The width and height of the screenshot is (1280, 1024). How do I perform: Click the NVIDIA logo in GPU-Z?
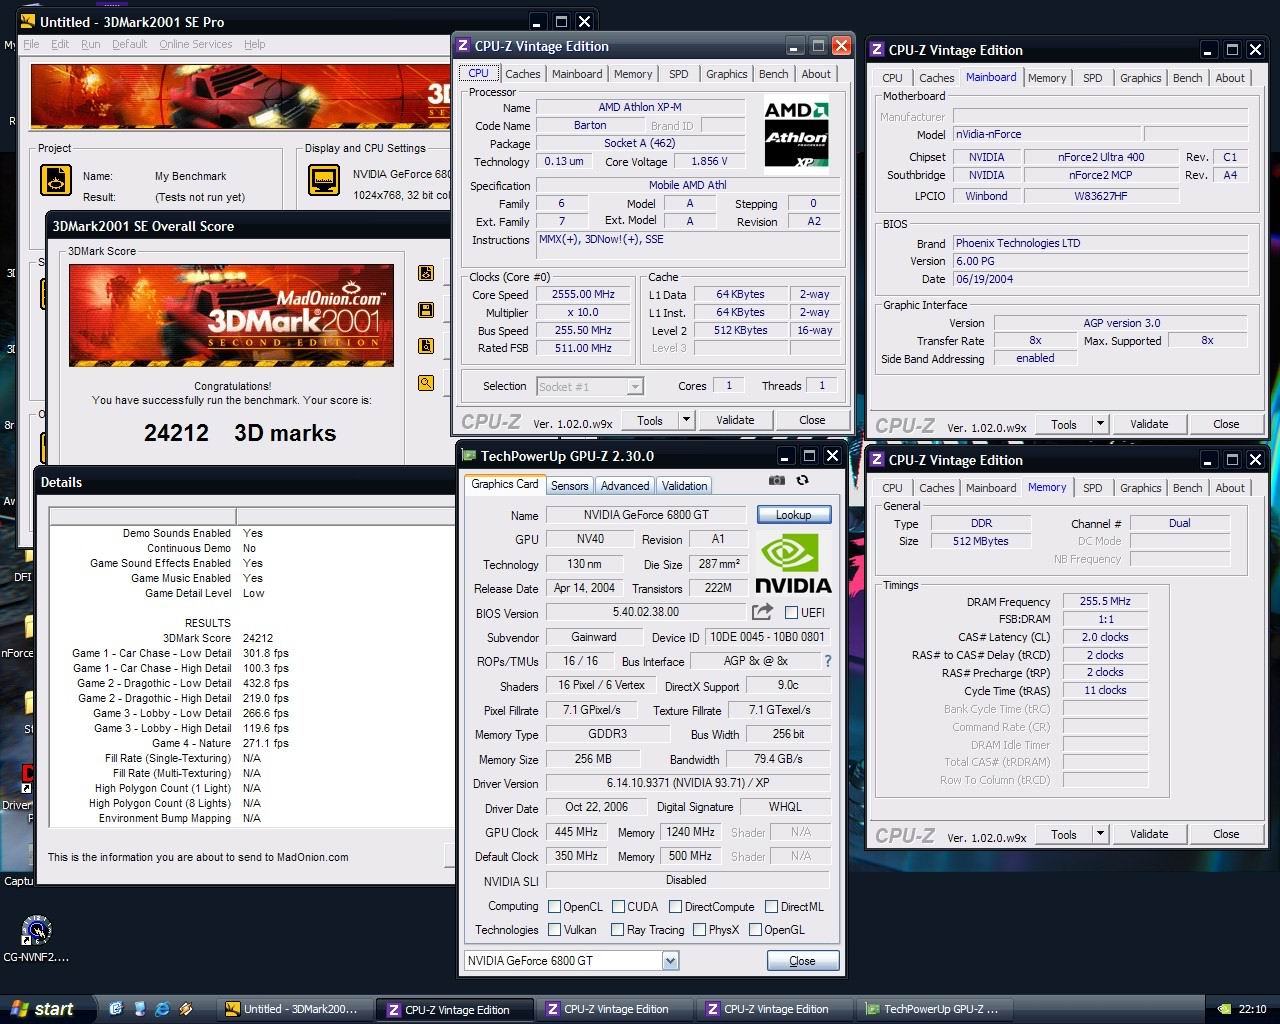(793, 562)
